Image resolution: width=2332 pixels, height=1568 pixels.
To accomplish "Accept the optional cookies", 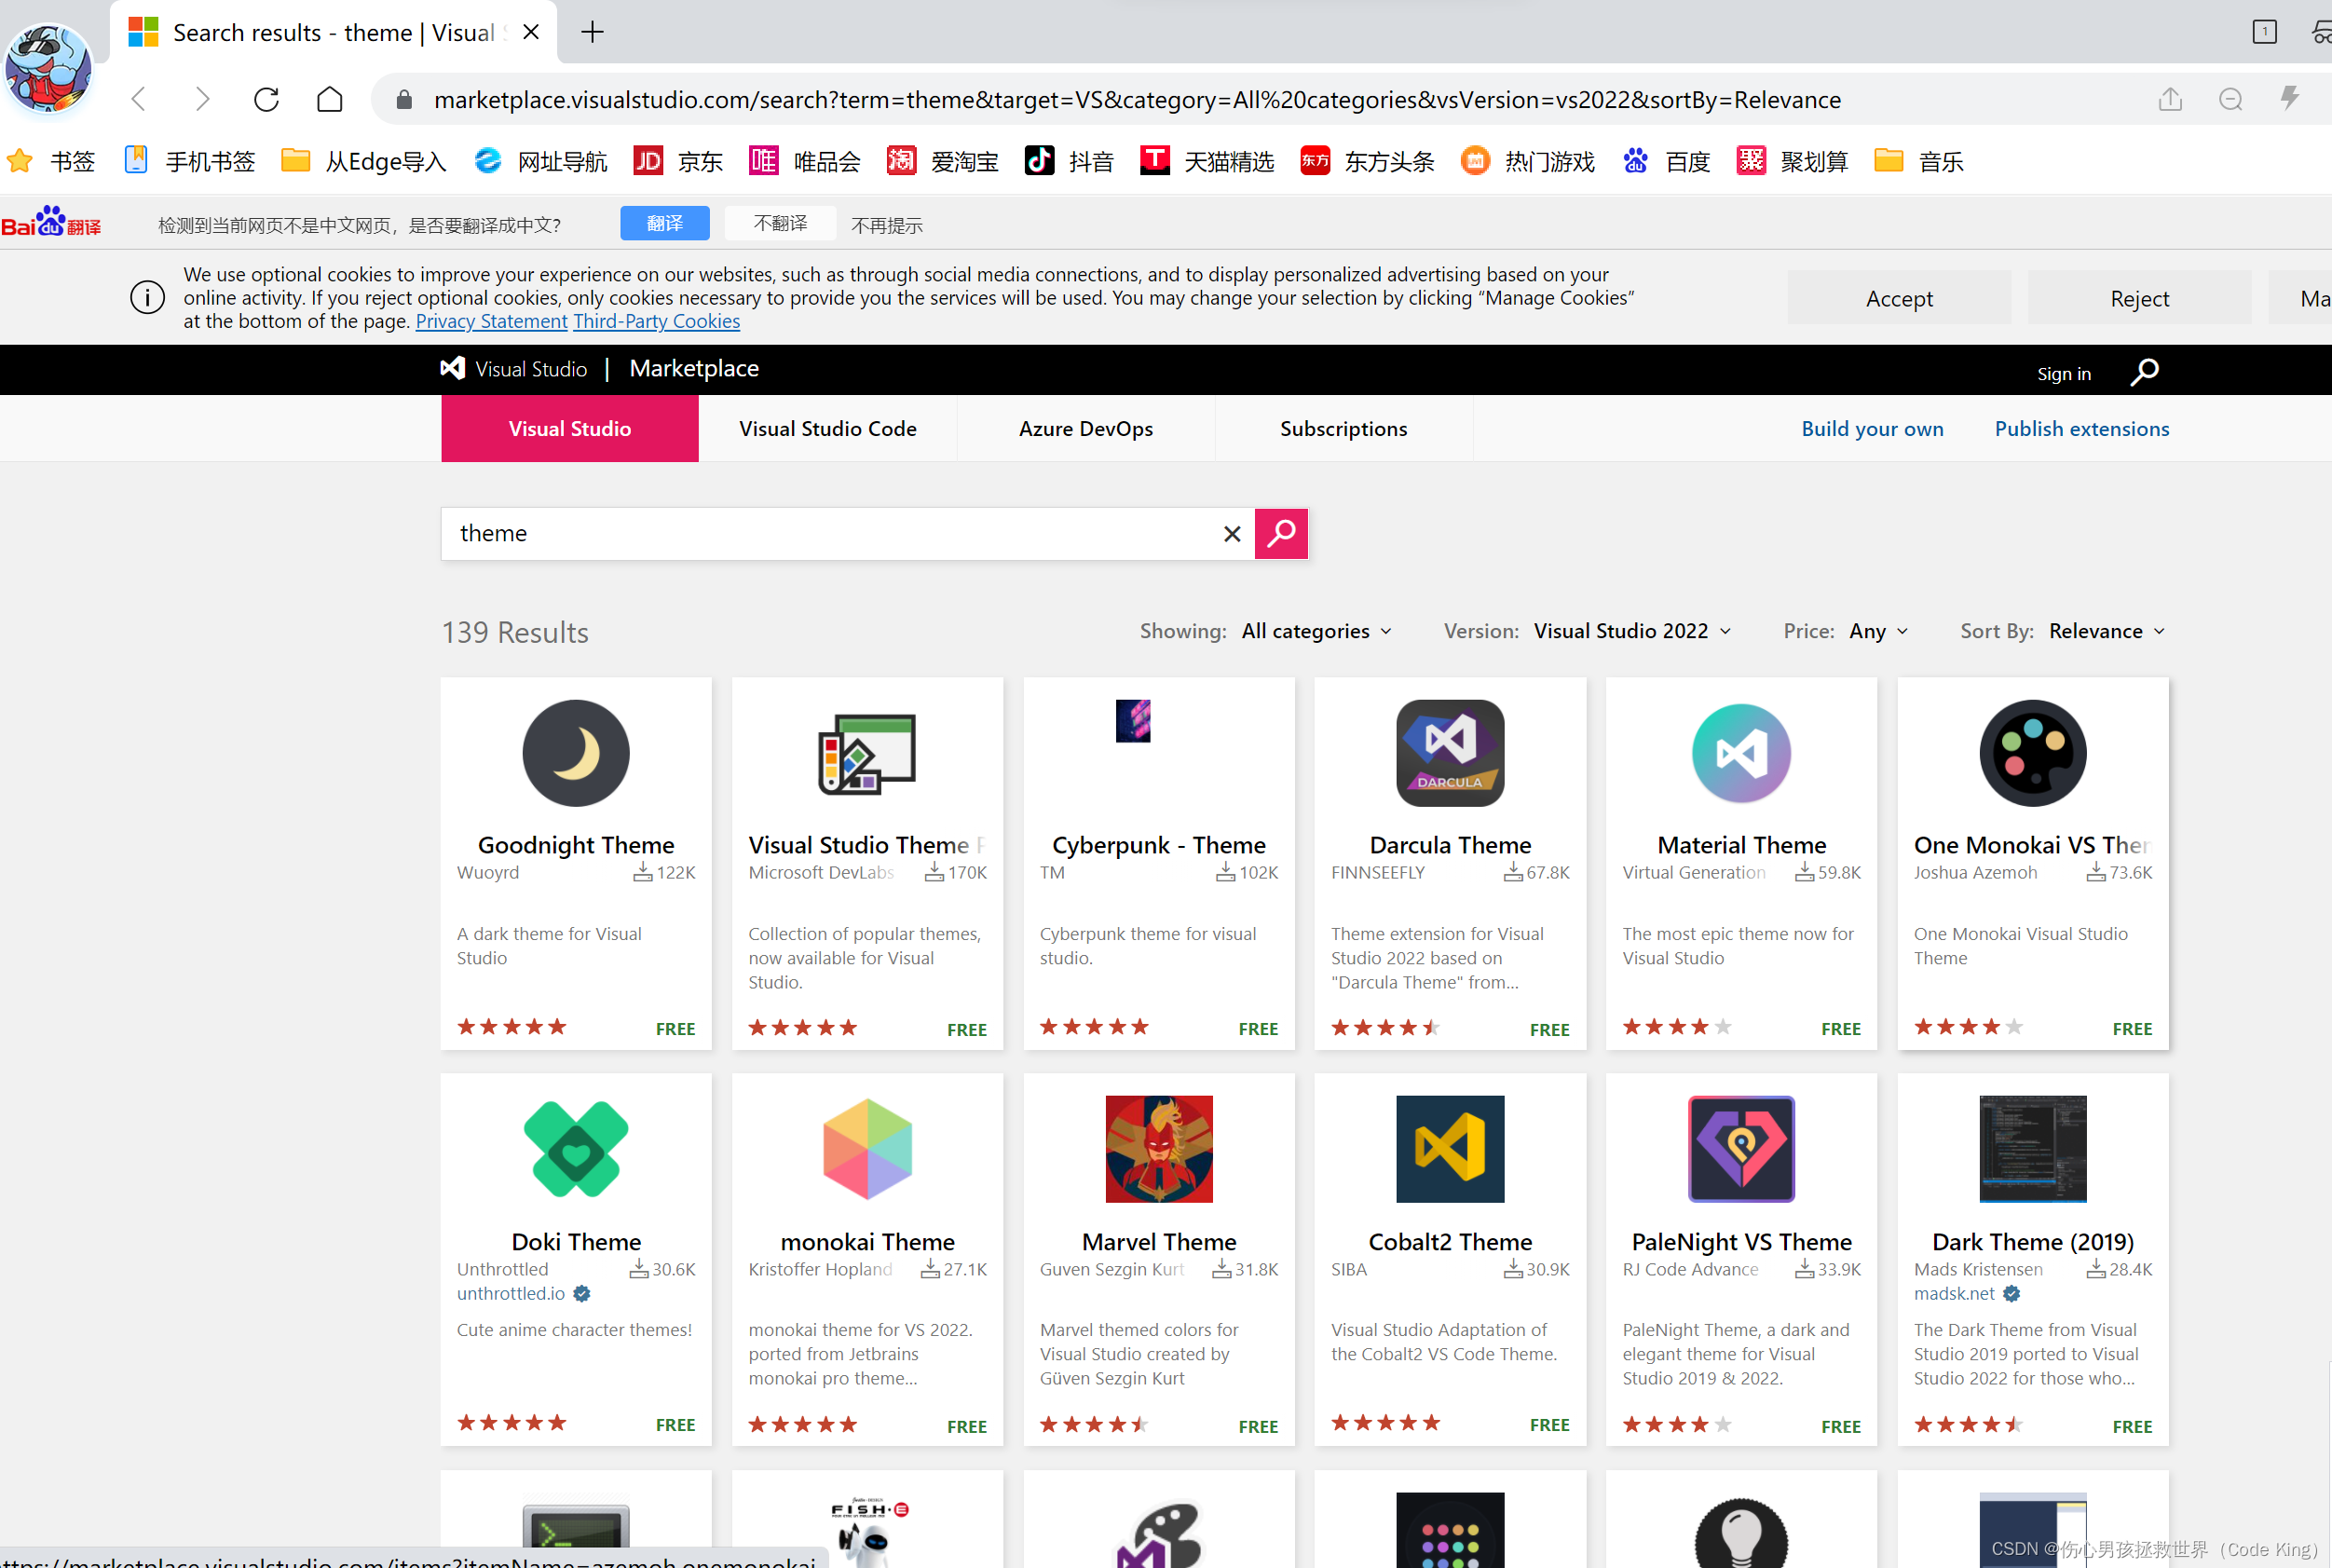I will [x=1898, y=298].
